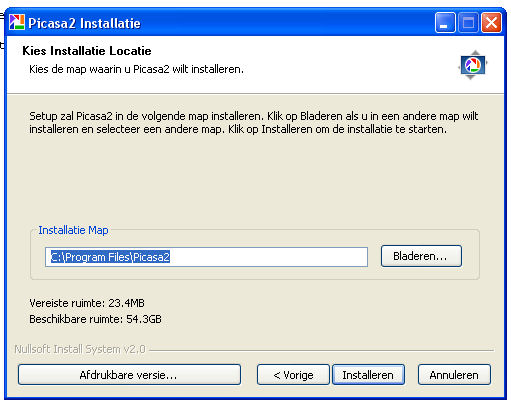
Task: Cancel setup via the Annuleren button
Action: [x=454, y=375]
